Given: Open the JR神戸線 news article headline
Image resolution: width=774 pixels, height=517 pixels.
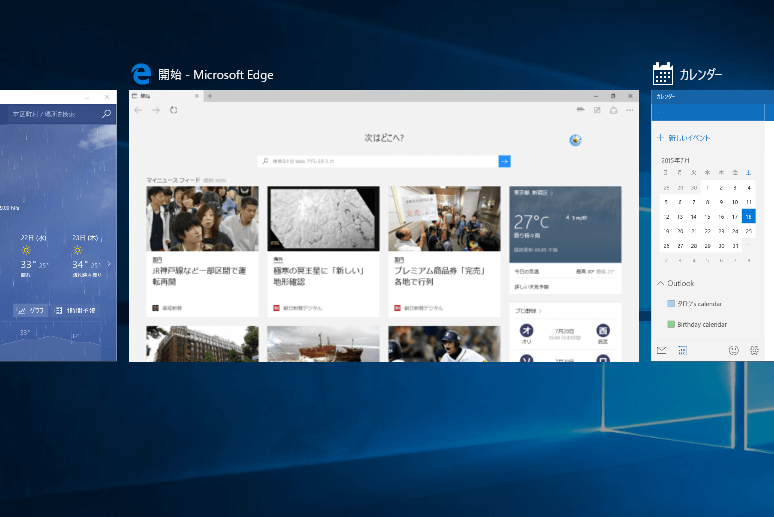Looking at the screenshot, I should [x=199, y=276].
